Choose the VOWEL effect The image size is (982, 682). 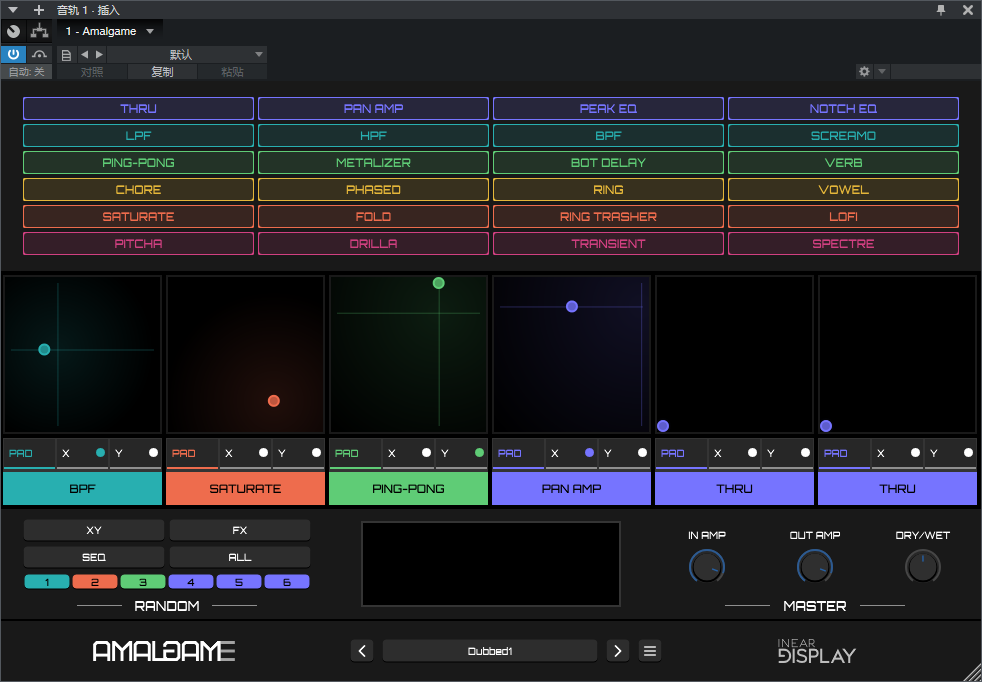(843, 189)
